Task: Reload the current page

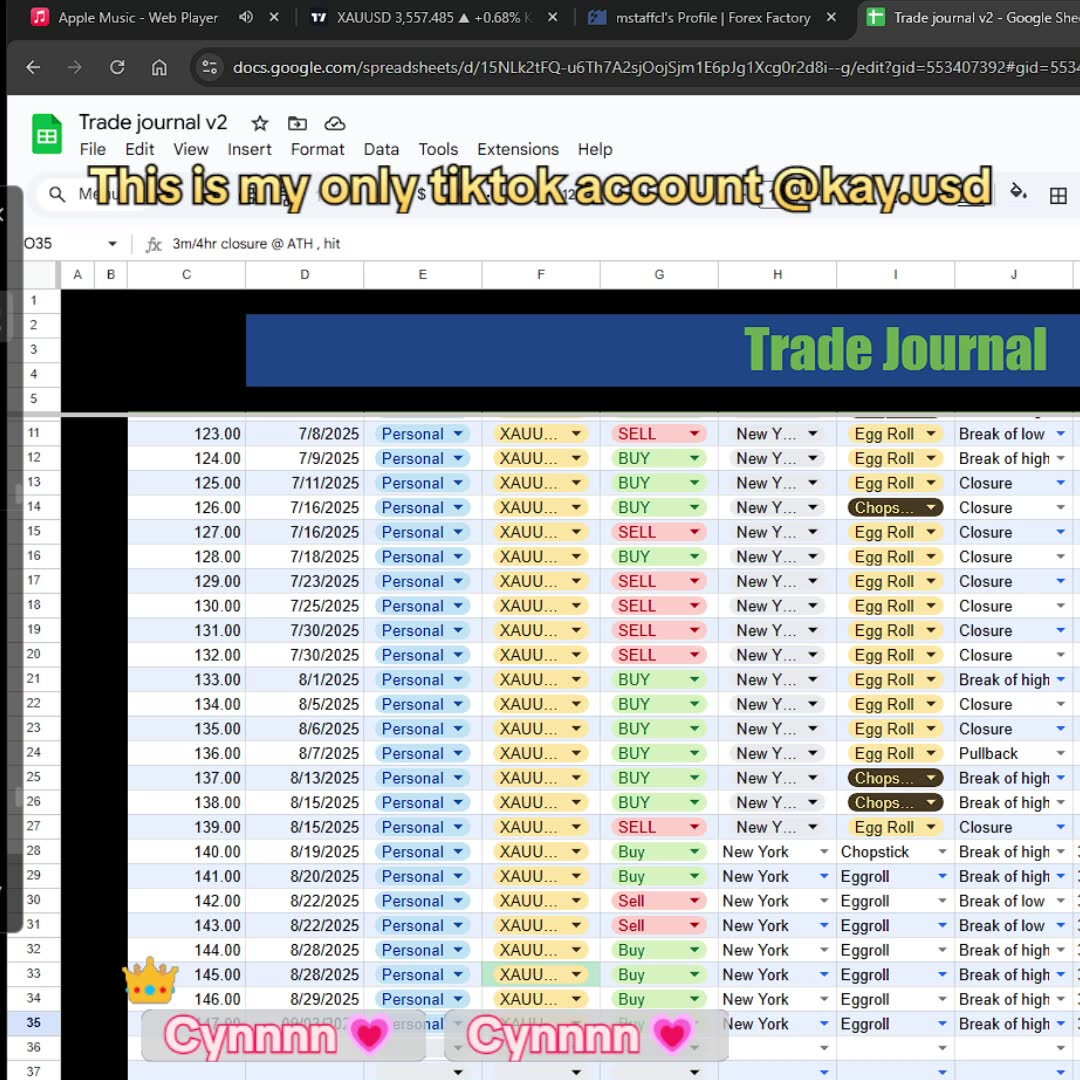Action: click(117, 68)
